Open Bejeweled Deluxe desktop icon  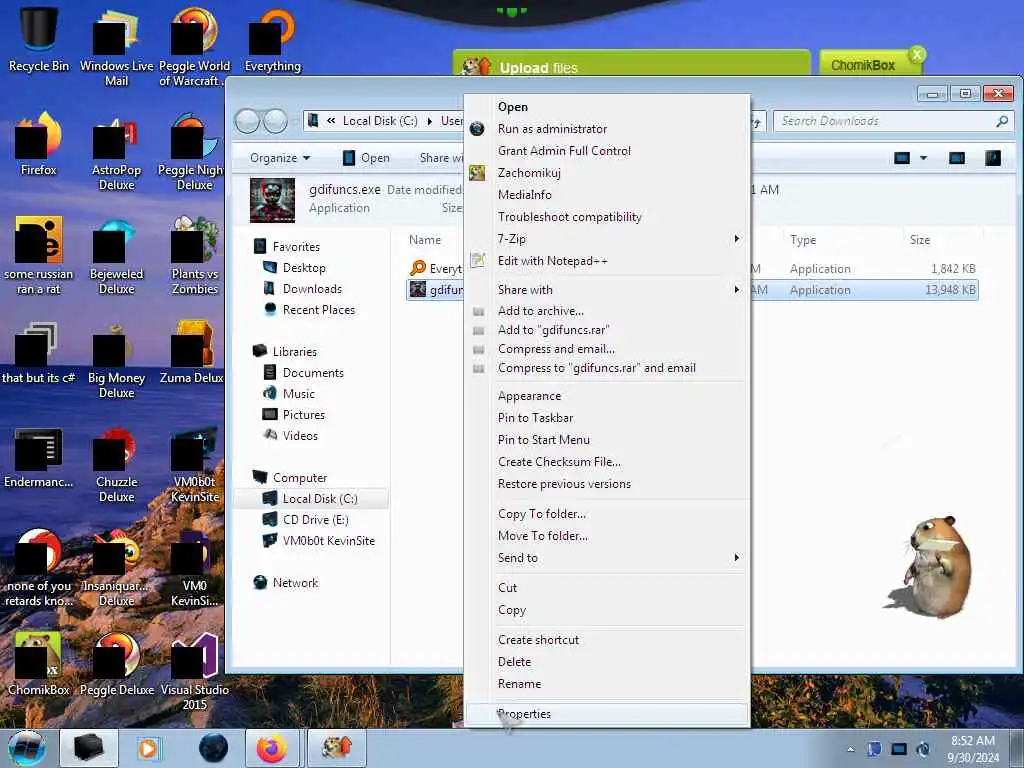coord(116,256)
